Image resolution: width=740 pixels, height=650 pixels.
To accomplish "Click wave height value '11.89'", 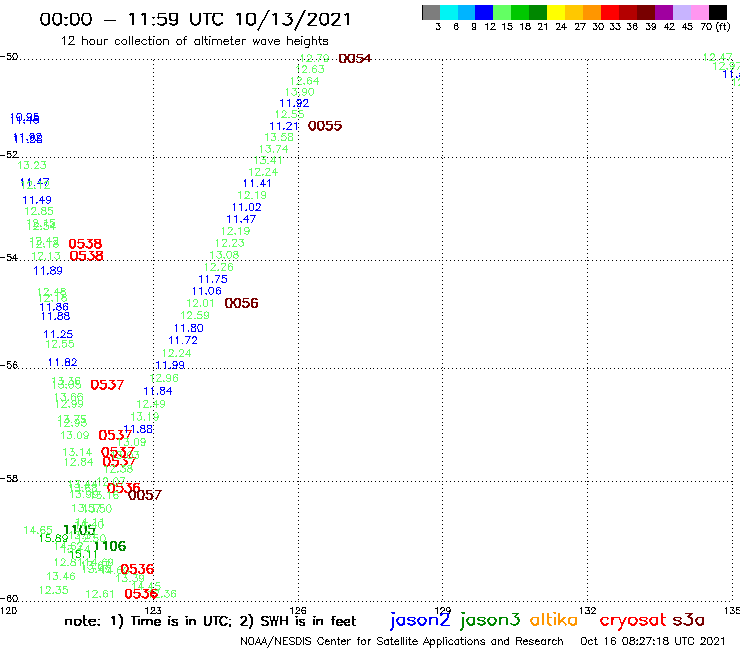I will pyautogui.click(x=48, y=271).
